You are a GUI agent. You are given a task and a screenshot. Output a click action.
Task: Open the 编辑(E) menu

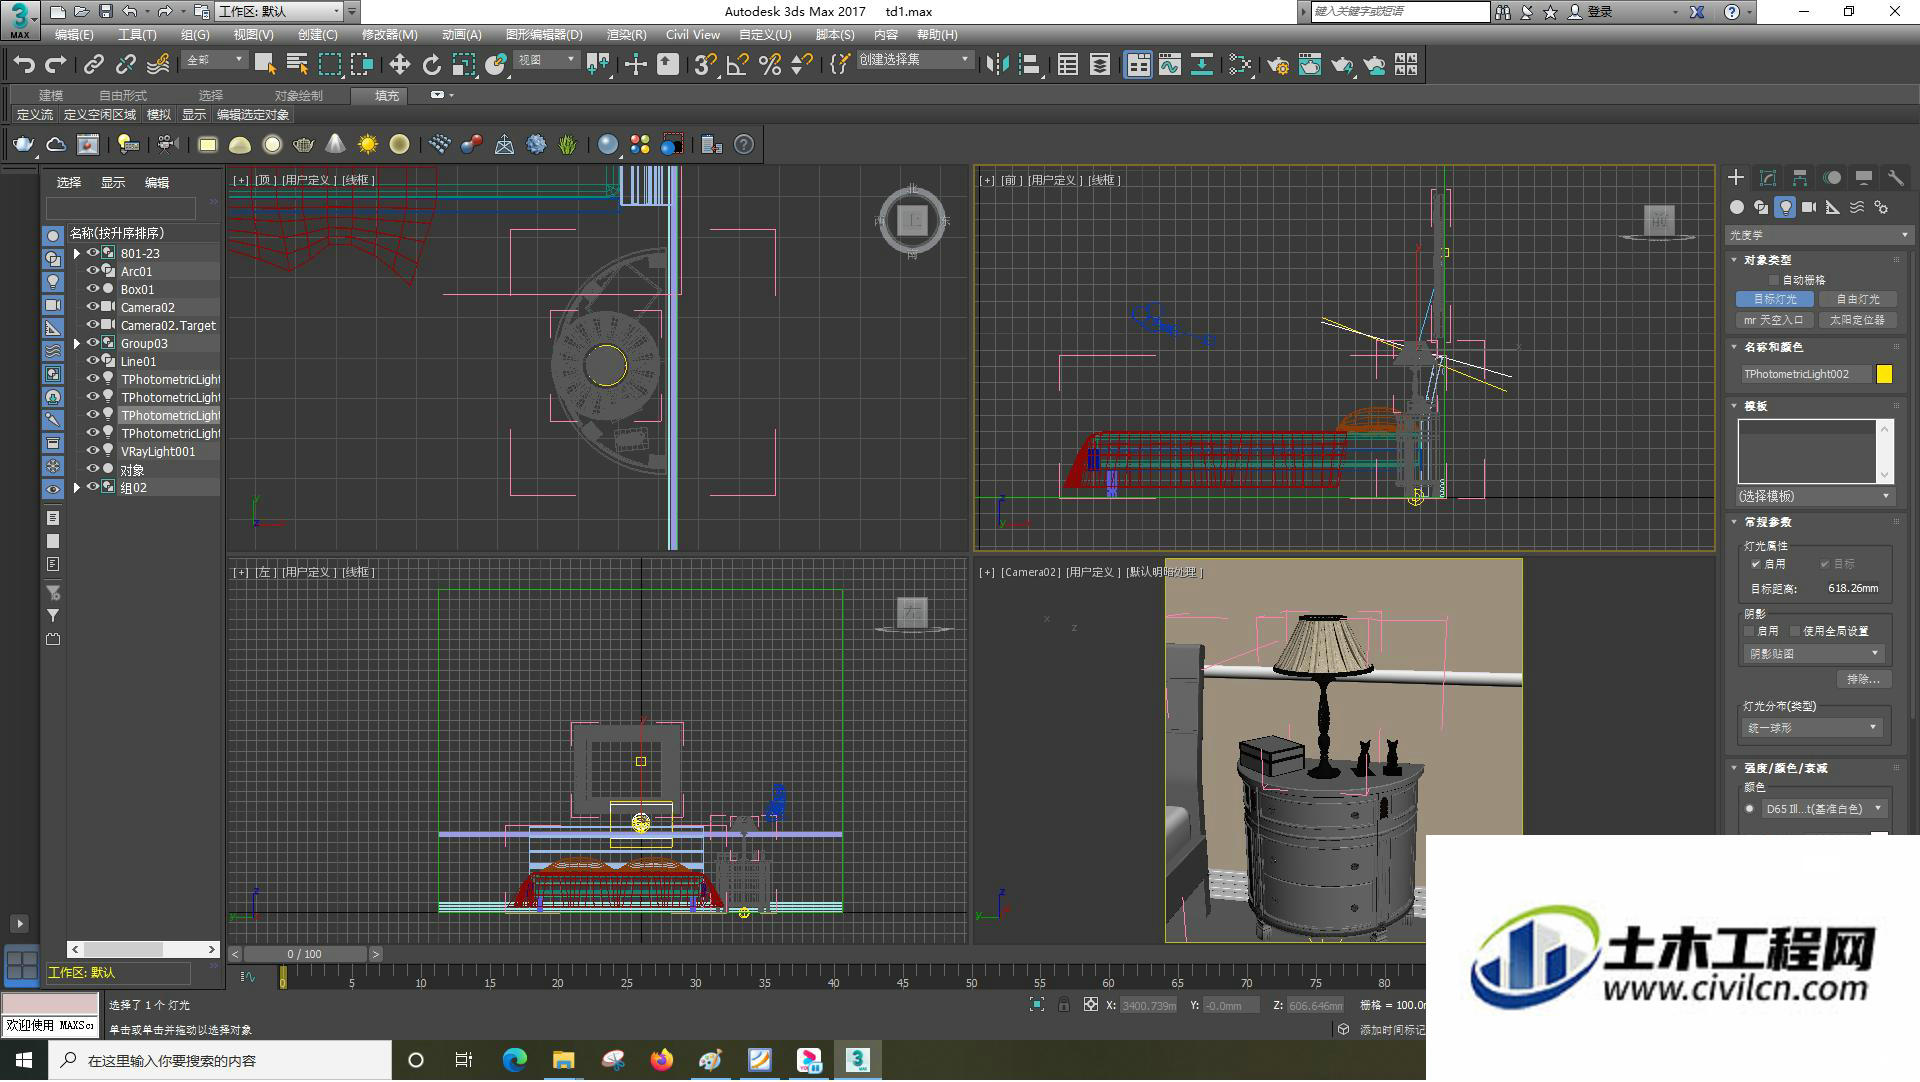(x=74, y=34)
